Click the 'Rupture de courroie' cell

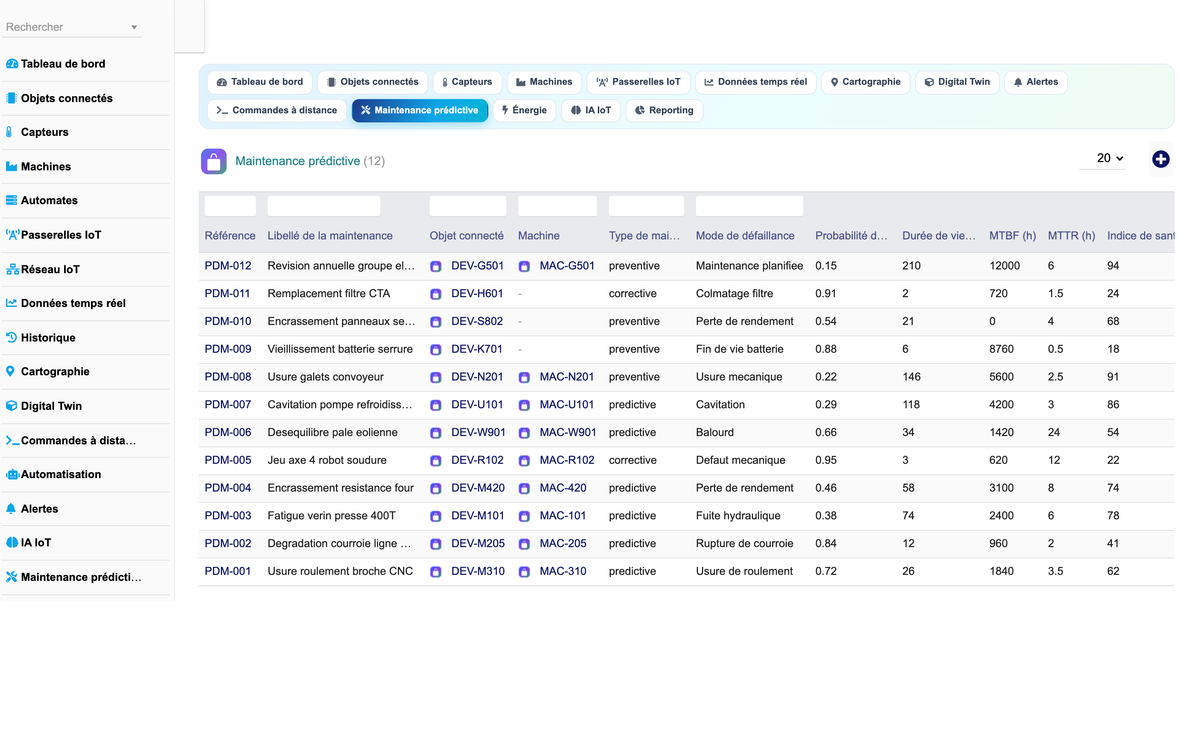pyautogui.click(x=745, y=543)
